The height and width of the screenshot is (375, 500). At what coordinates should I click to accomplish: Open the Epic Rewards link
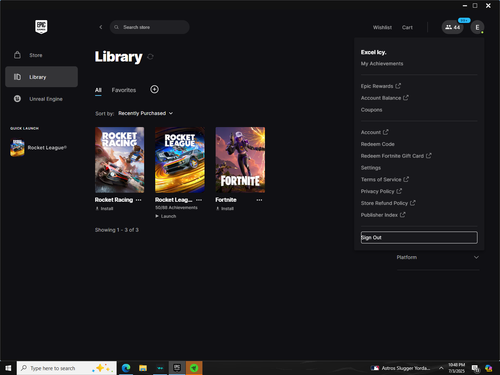coord(381,86)
